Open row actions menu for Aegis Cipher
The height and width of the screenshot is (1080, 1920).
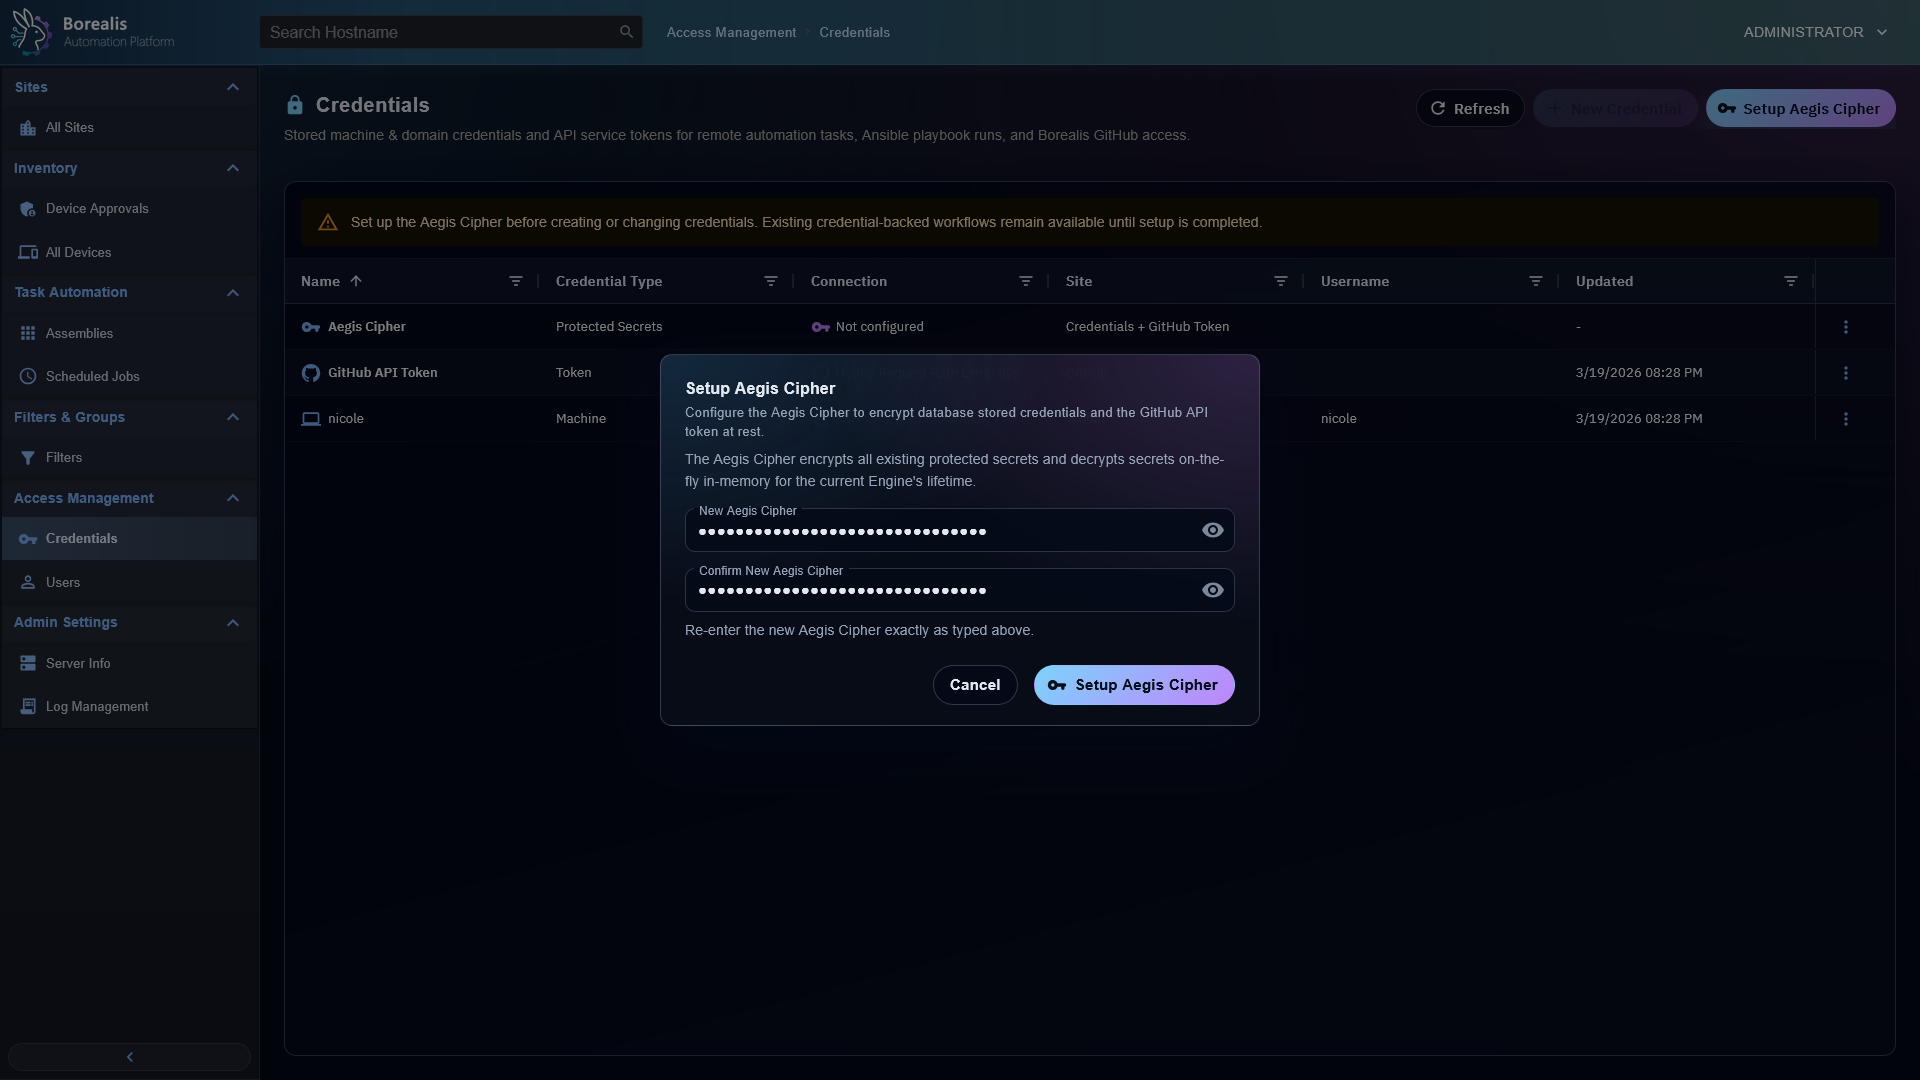point(1846,327)
